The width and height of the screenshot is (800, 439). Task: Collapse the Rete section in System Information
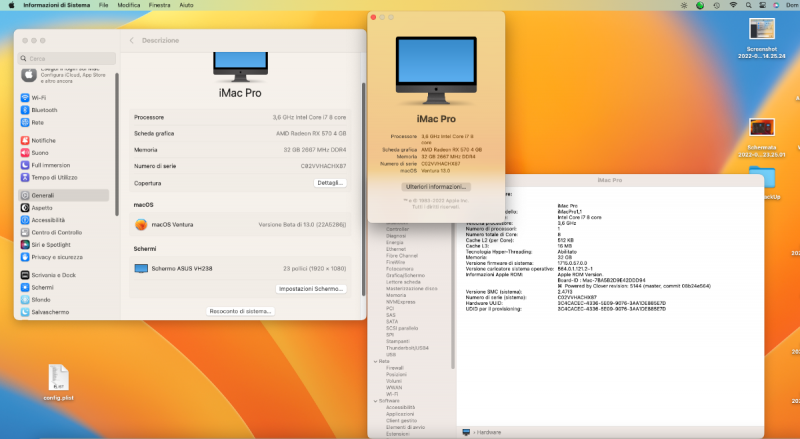[x=376, y=361]
